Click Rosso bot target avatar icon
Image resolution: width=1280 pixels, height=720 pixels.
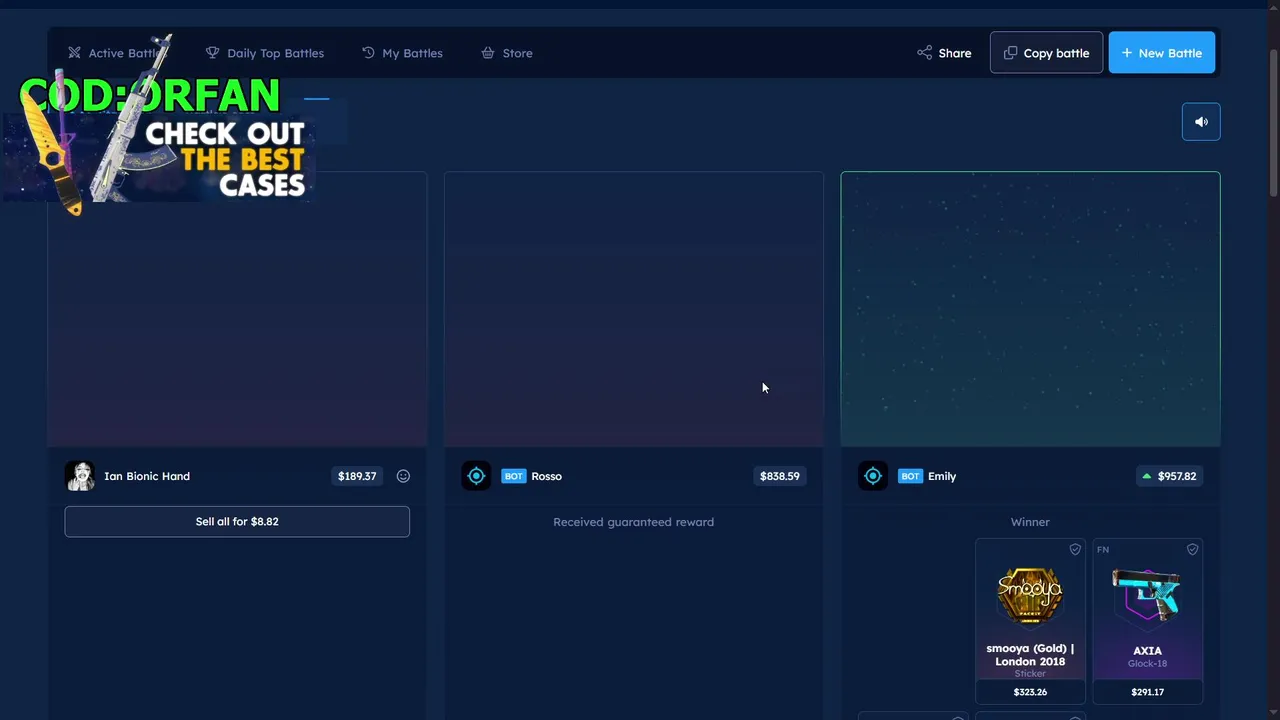pos(476,476)
